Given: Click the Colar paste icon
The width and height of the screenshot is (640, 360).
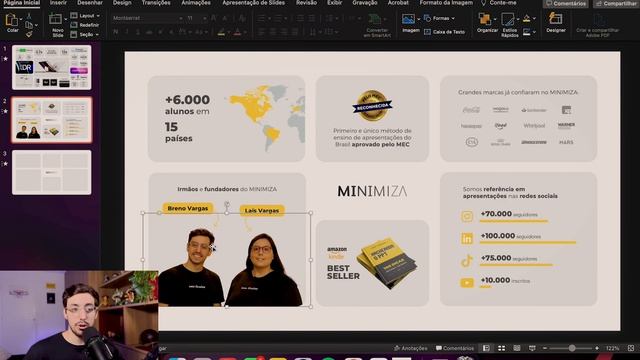Looking at the screenshot, I should (x=11, y=20).
